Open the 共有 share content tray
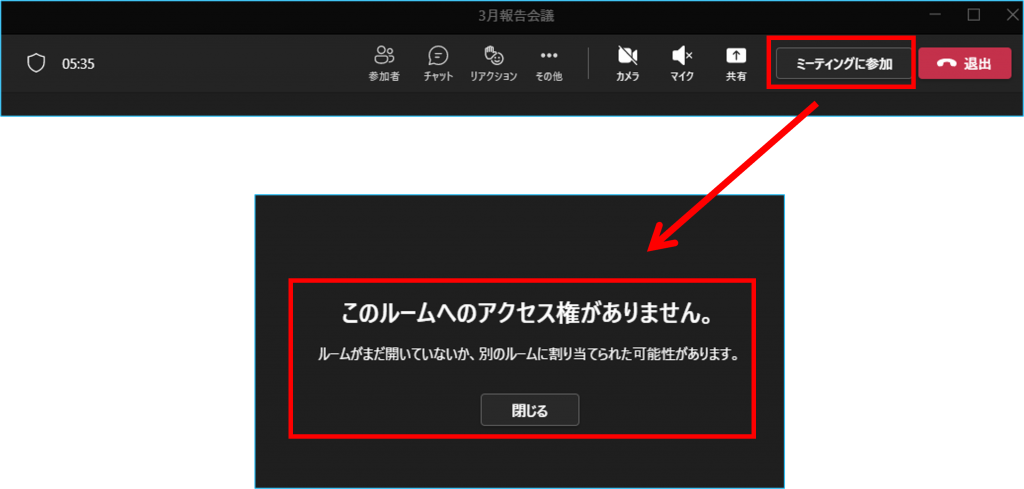 tap(736, 63)
